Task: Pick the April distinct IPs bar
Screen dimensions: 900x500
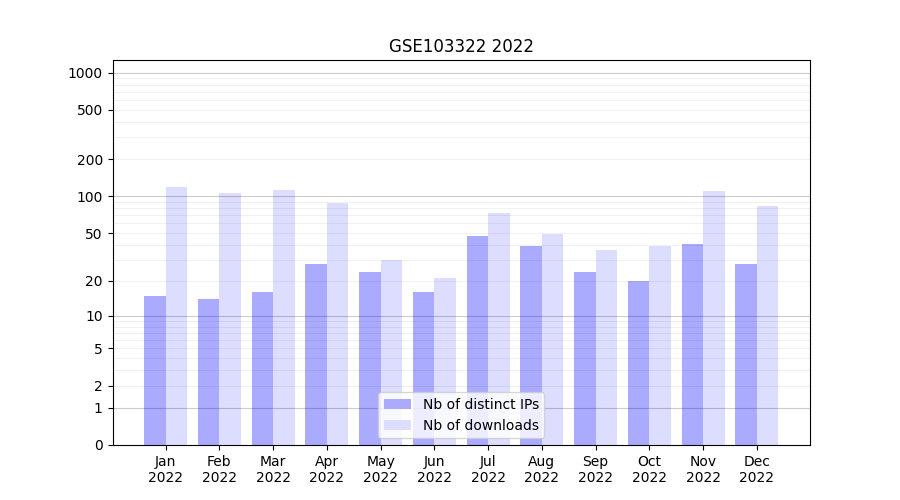Action: (x=316, y=354)
